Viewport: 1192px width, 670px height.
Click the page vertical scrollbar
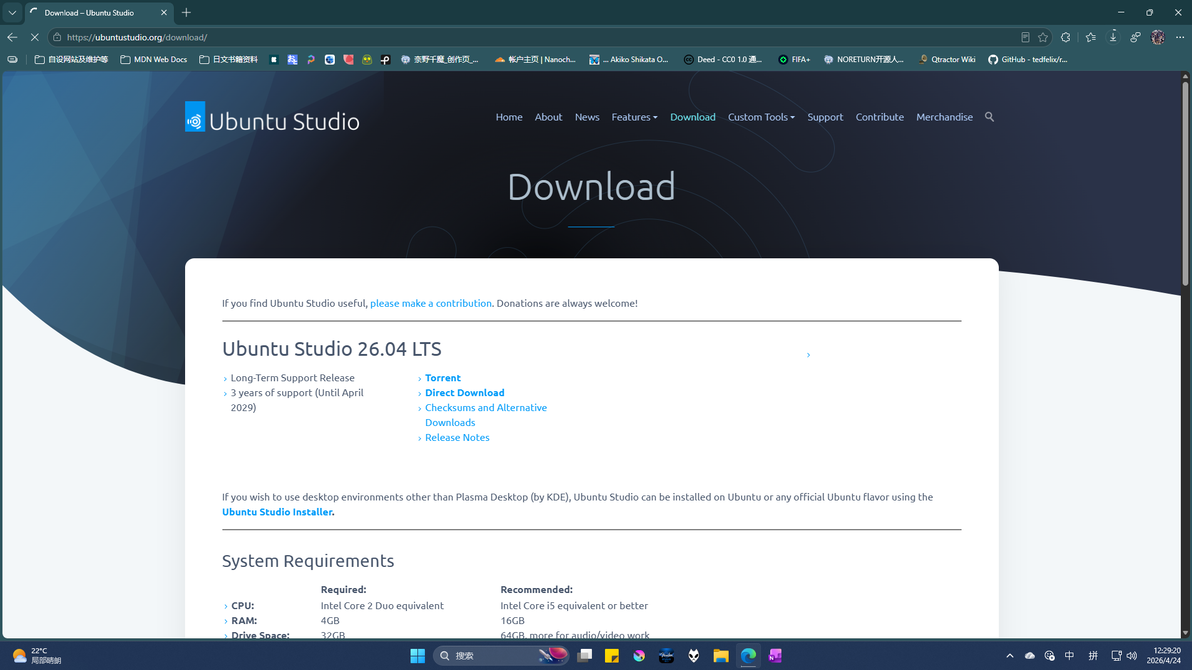point(1185,183)
